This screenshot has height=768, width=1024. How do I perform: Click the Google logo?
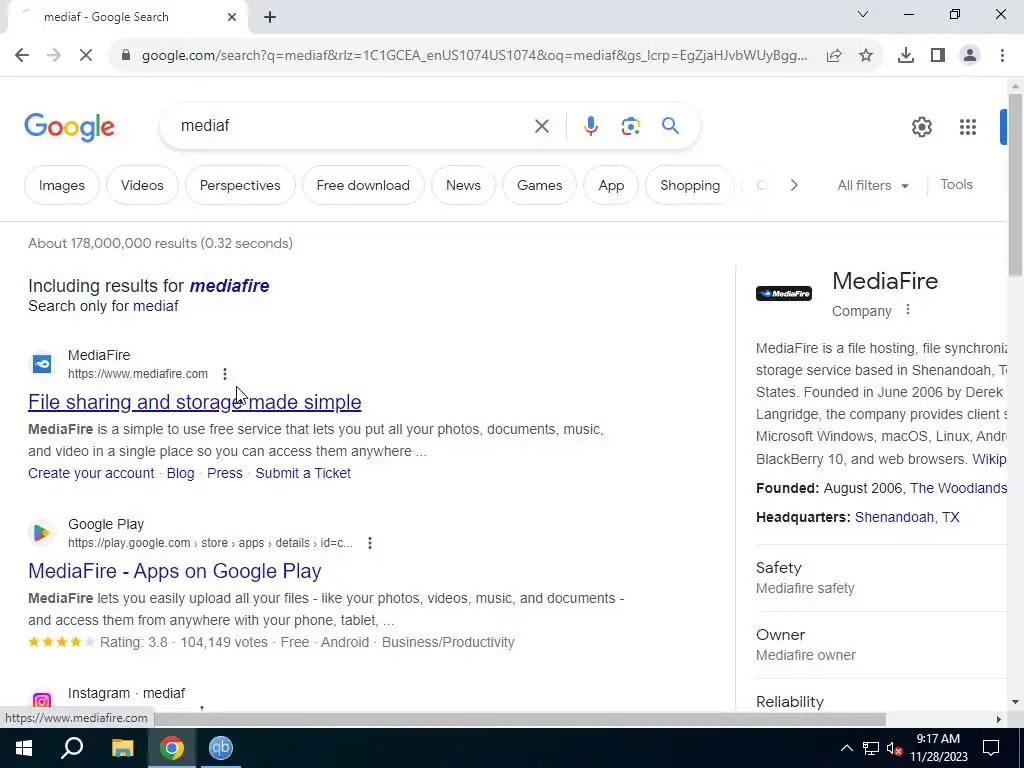(x=70, y=127)
